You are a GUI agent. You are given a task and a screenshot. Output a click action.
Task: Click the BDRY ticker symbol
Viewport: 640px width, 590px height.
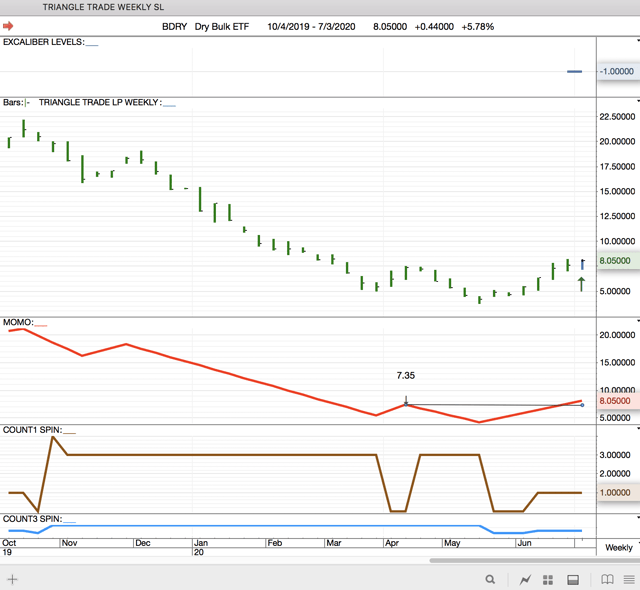[x=174, y=27]
